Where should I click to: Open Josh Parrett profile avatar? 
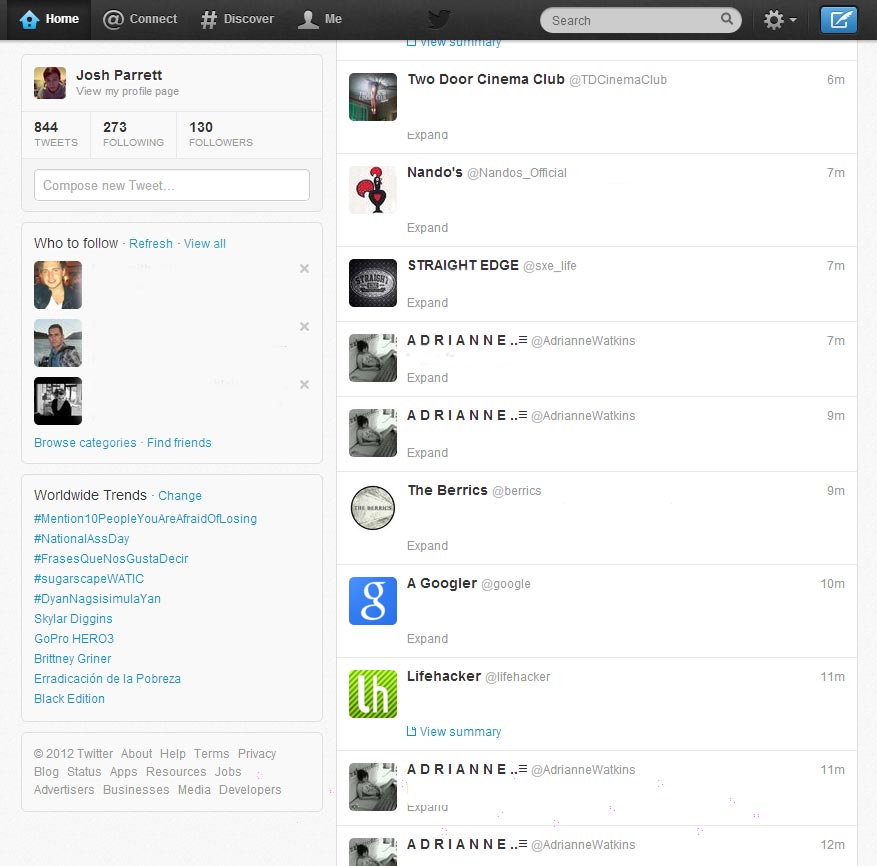click(x=50, y=83)
